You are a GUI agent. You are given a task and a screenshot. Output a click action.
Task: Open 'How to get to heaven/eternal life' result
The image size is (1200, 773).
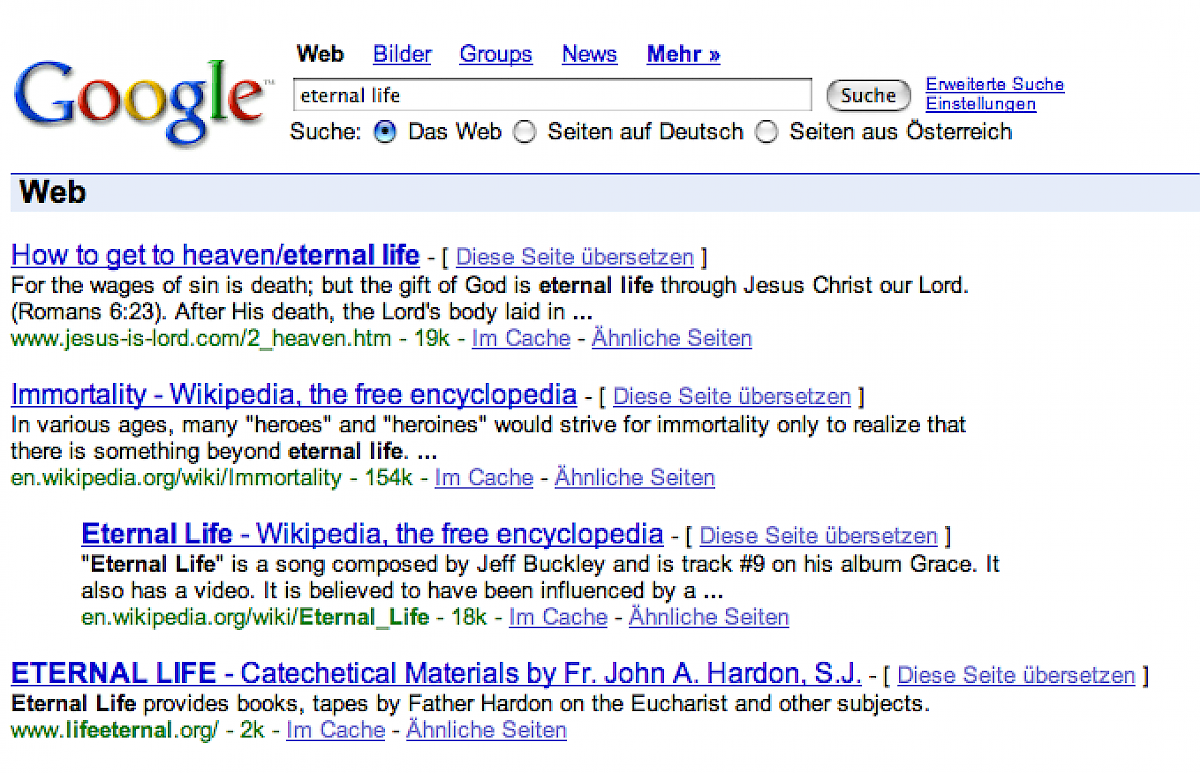coord(215,256)
